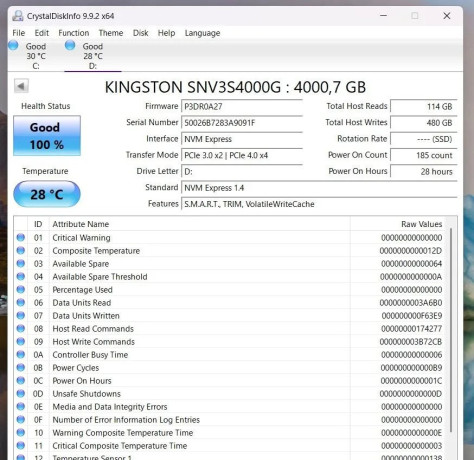Open the Theme menu
This screenshot has height=460, width=474.
pyautogui.click(x=111, y=33)
